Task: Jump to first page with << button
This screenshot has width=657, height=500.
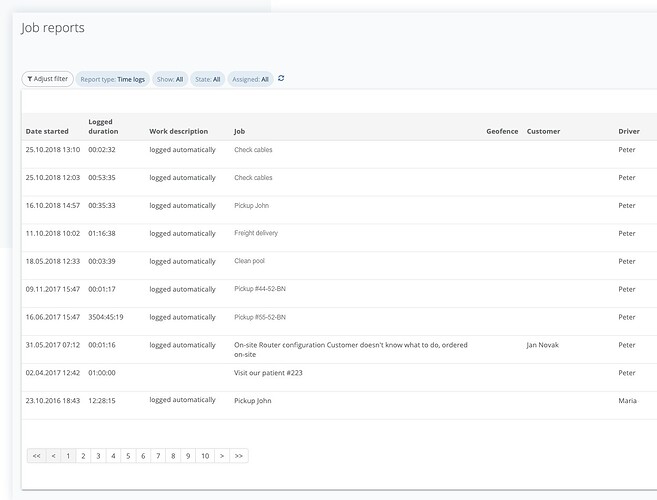Action: 36,456
